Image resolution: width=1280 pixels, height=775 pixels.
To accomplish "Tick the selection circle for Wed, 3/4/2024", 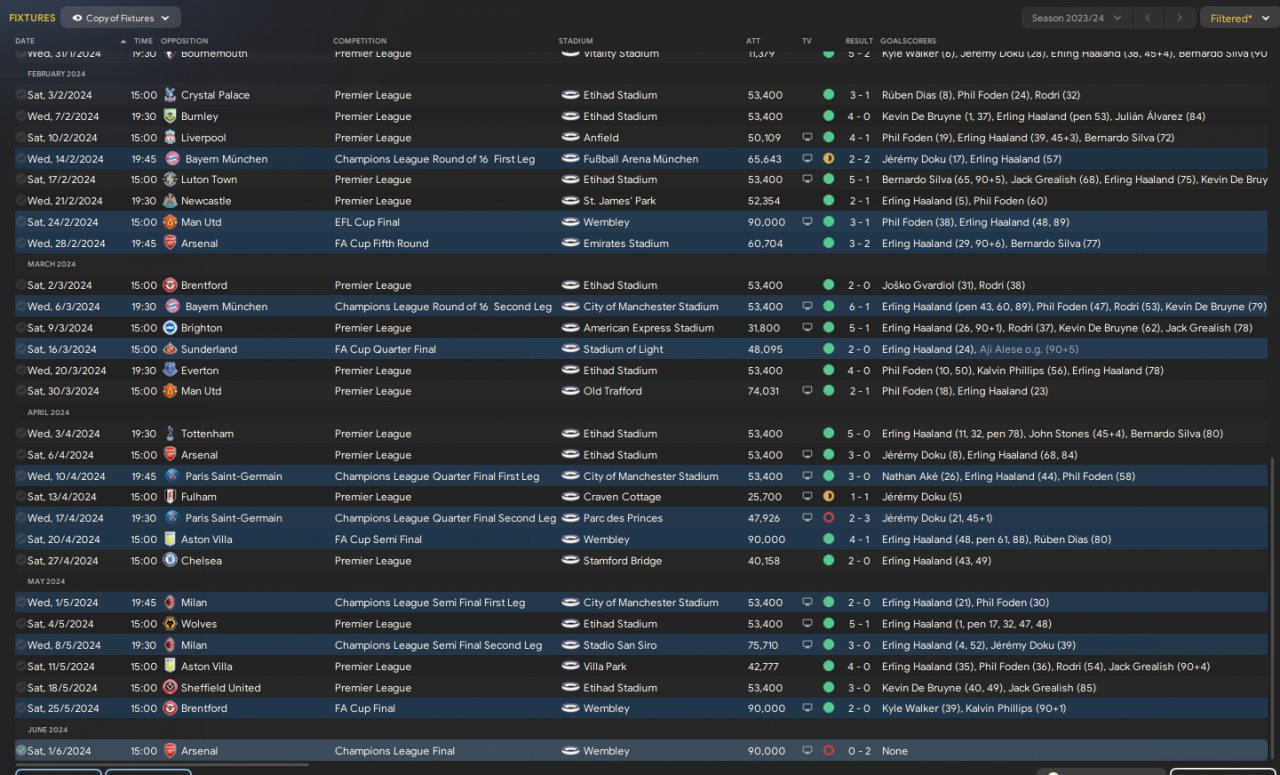I will tap(21, 434).
